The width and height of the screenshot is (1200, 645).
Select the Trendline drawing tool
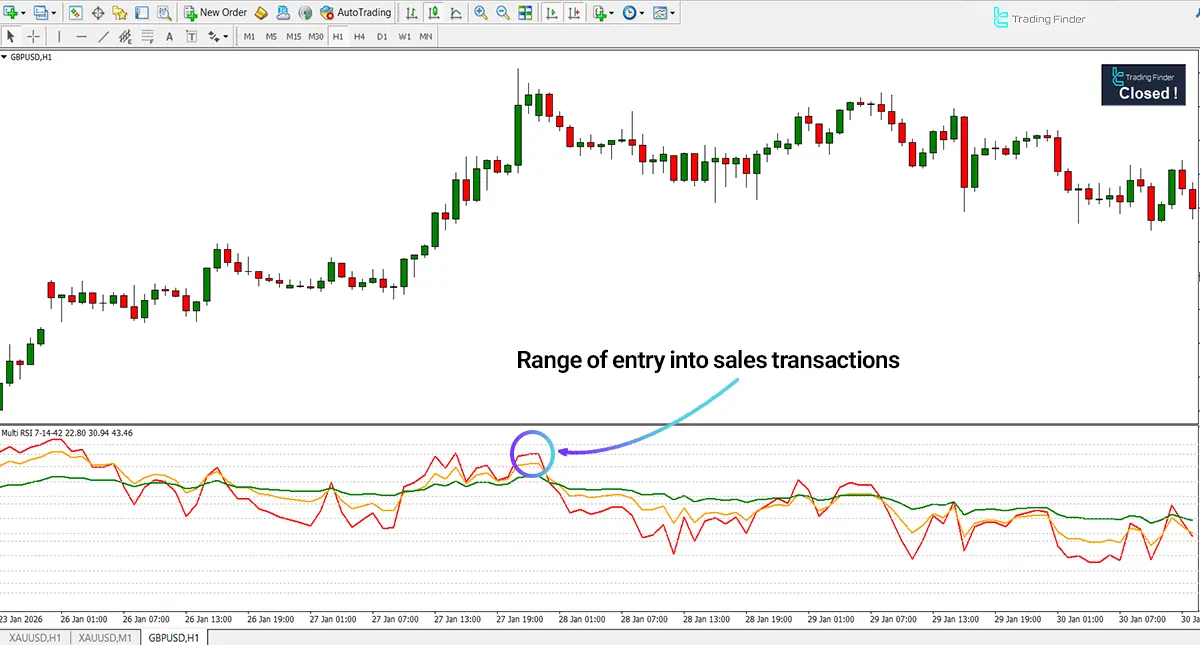coord(104,36)
